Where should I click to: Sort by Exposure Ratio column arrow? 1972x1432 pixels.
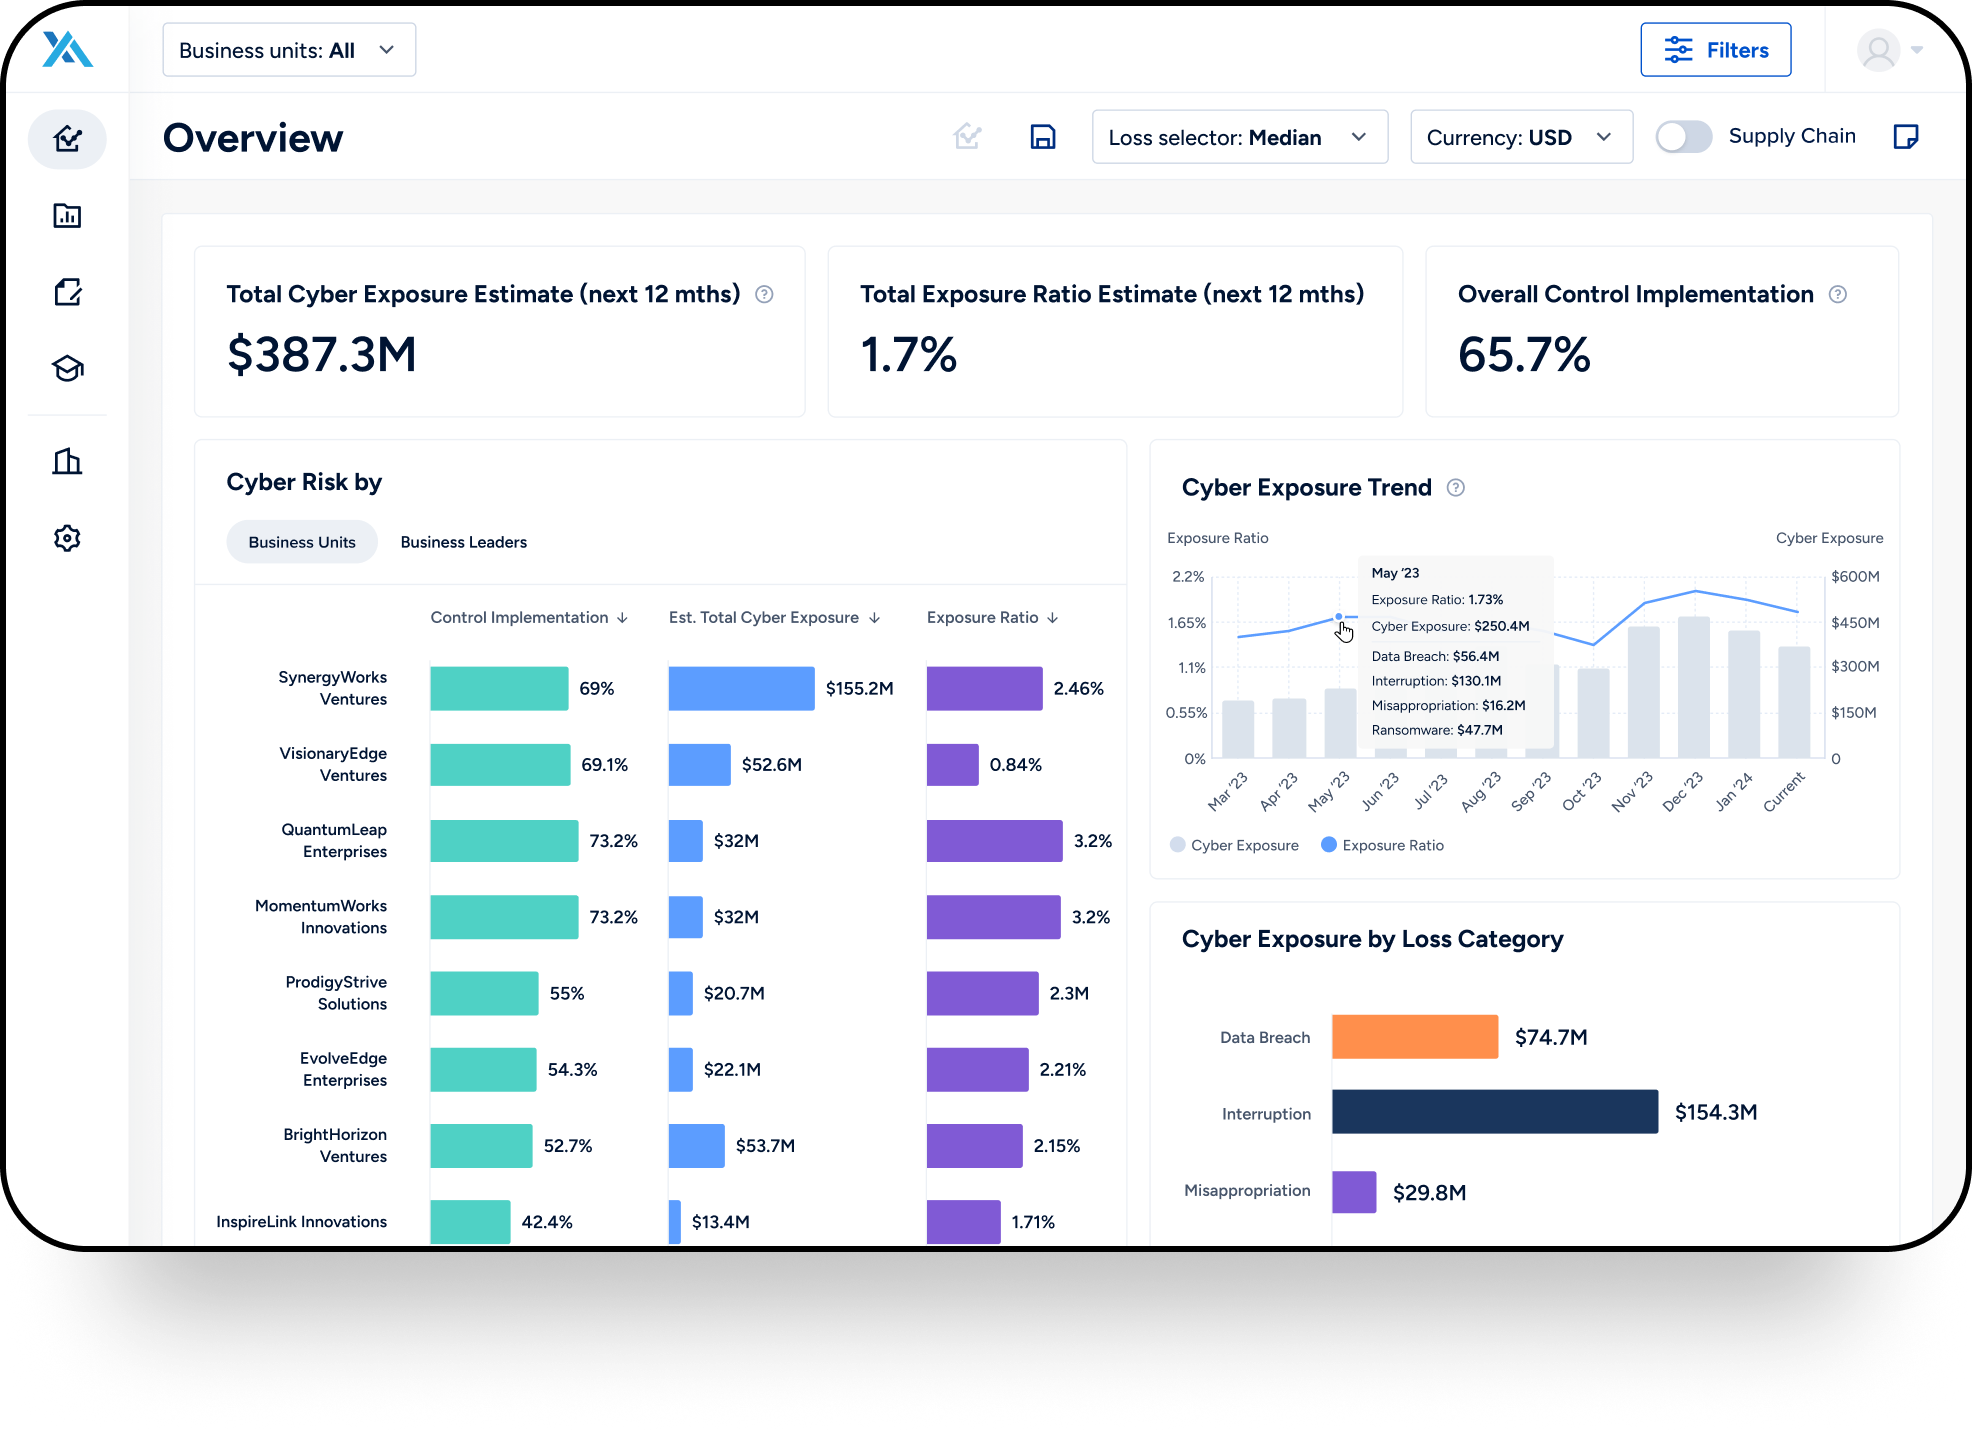1053,618
